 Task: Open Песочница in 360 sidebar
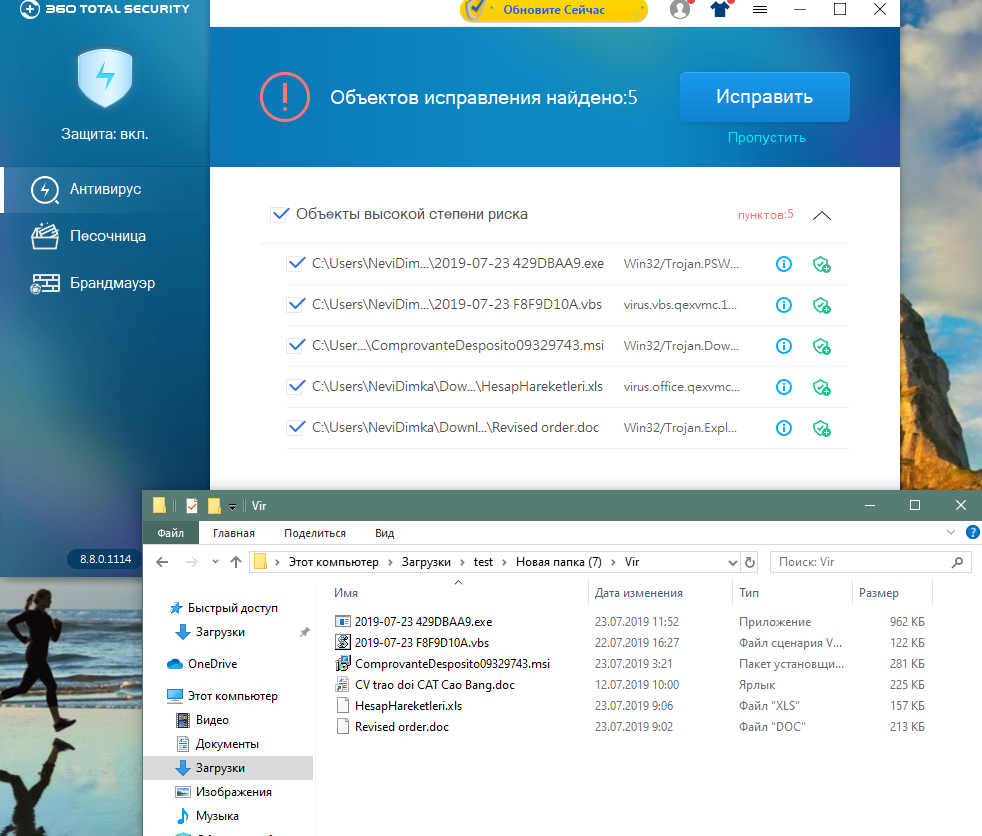click(105, 236)
